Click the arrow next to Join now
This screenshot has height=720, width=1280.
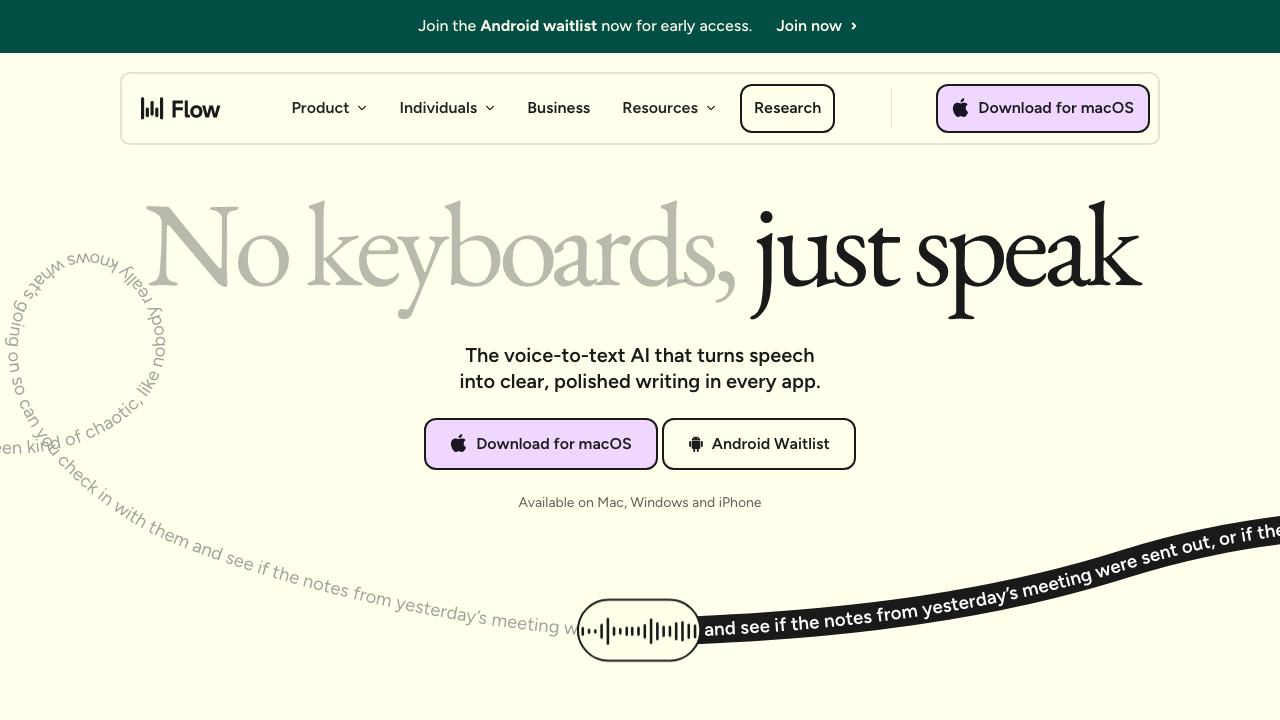[x=853, y=26]
